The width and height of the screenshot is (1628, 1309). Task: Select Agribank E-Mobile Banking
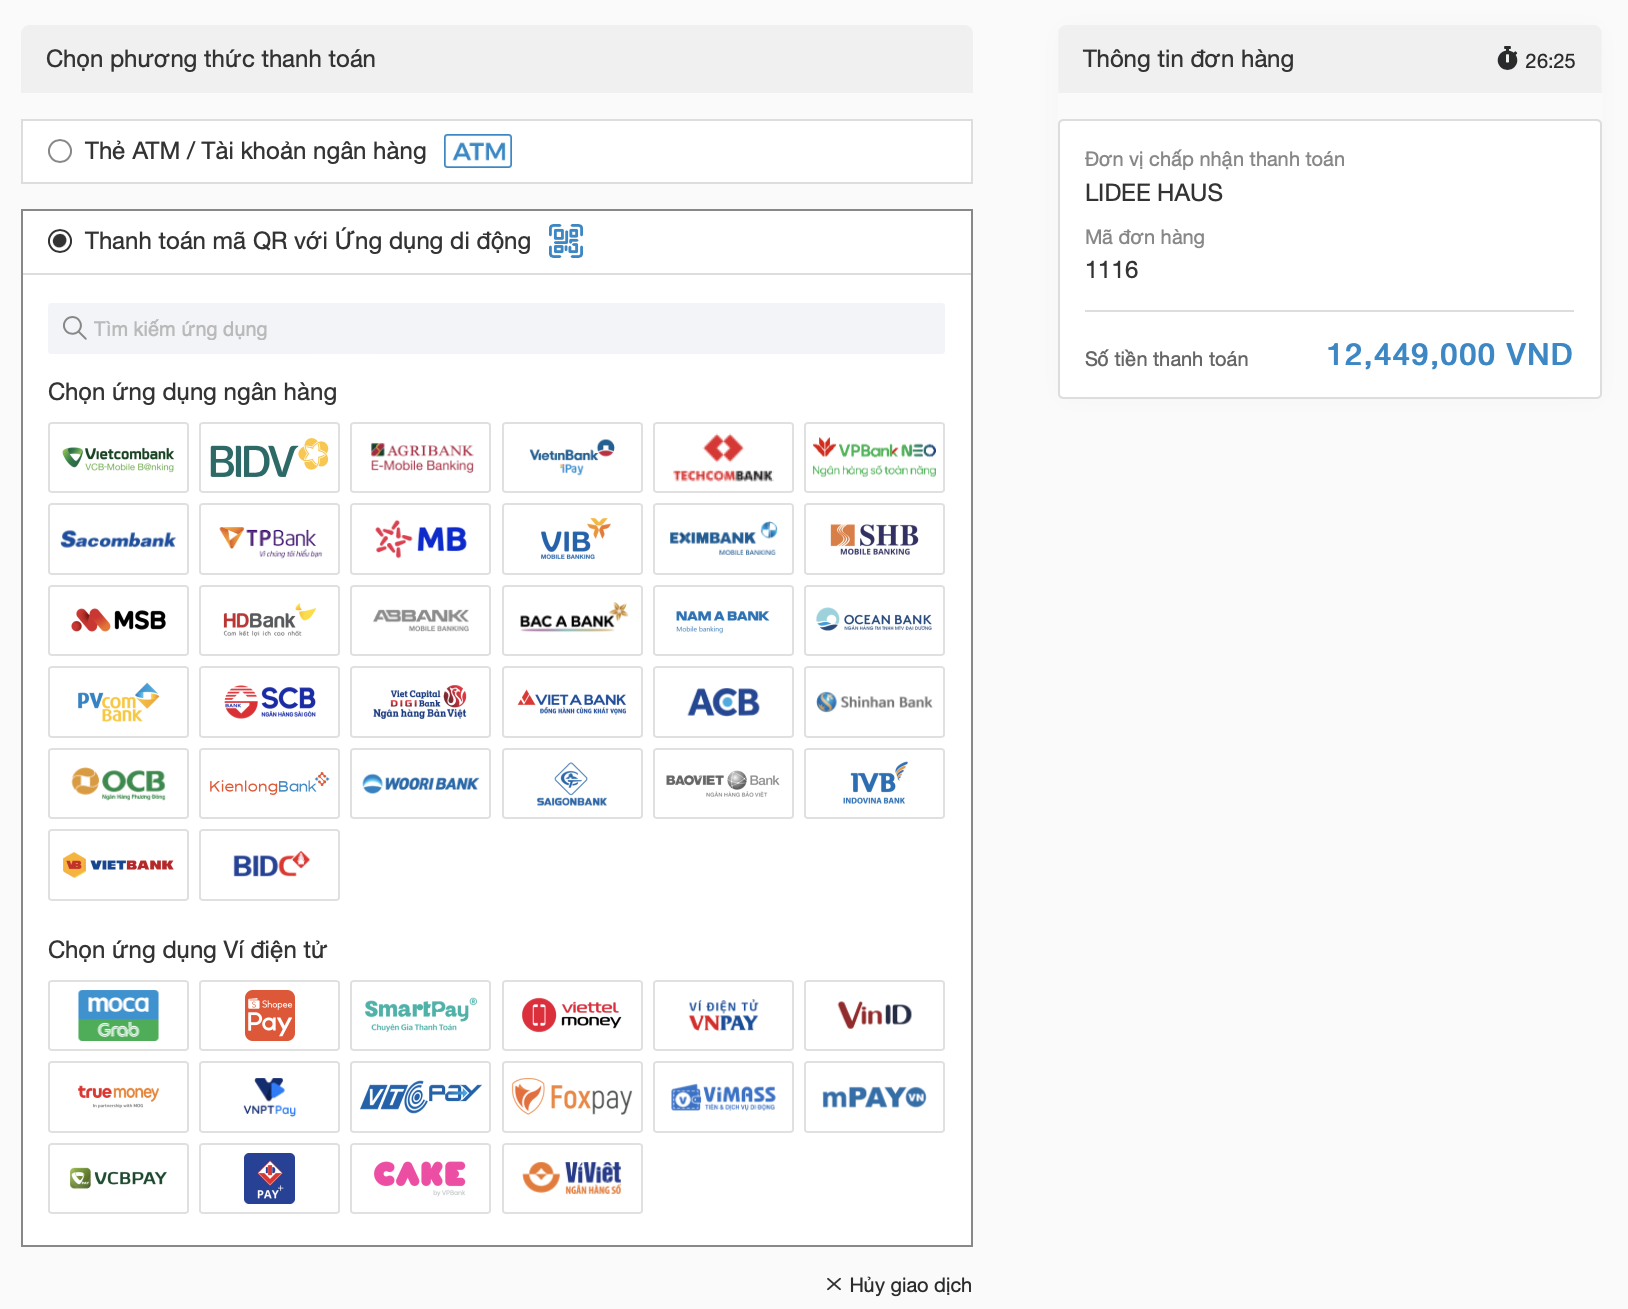[x=420, y=458]
